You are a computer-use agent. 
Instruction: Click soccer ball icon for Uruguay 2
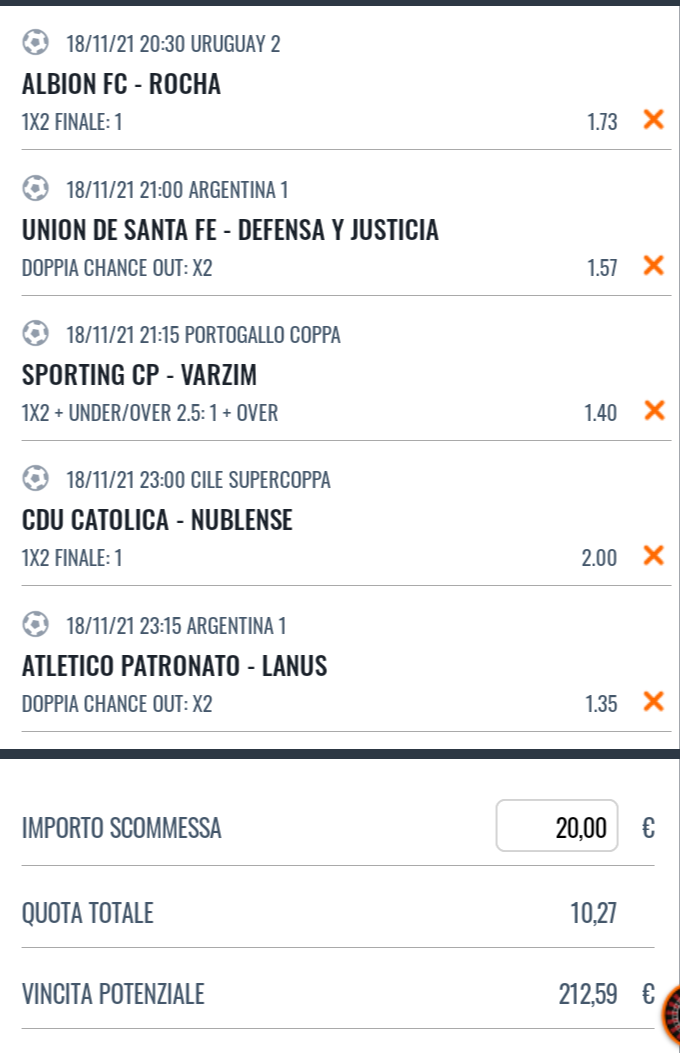point(35,42)
